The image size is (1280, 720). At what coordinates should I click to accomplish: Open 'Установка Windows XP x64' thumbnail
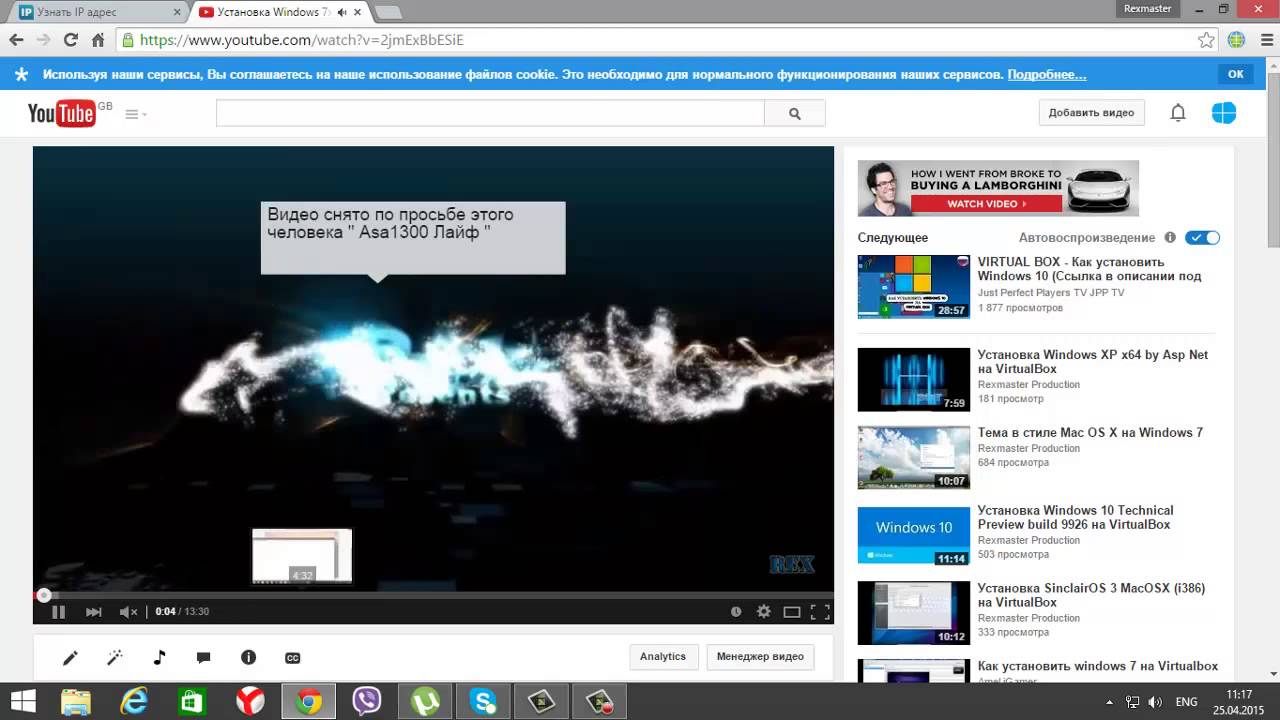[914, 380]
